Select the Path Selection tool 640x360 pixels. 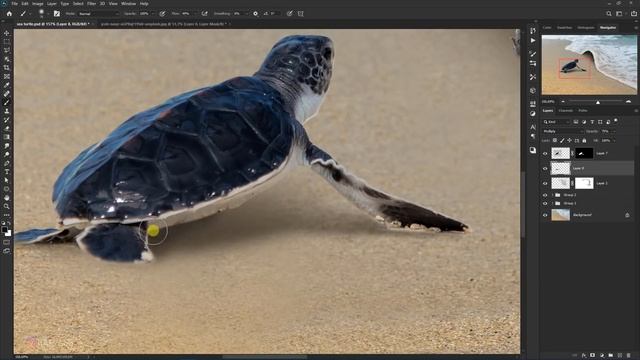(x=7, y=180)
